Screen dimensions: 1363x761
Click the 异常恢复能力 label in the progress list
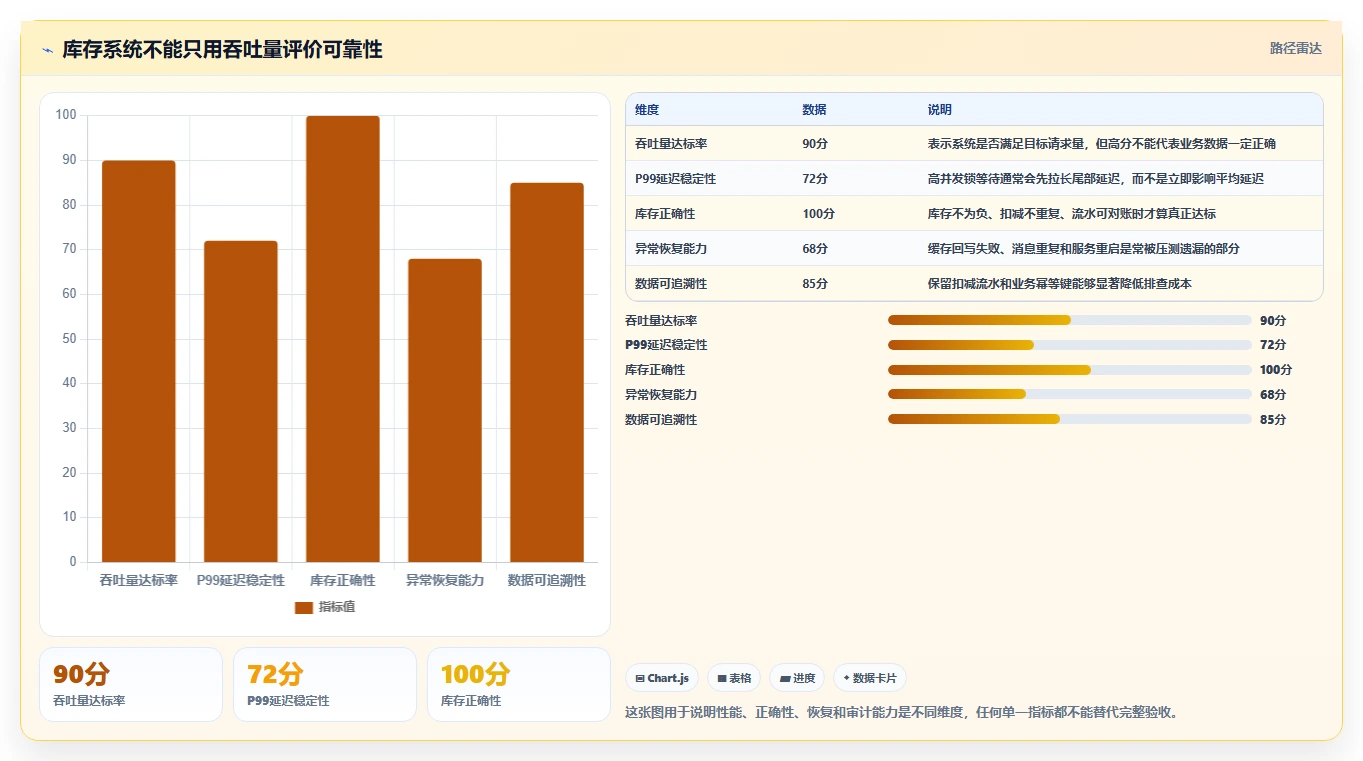coord(661,395)
